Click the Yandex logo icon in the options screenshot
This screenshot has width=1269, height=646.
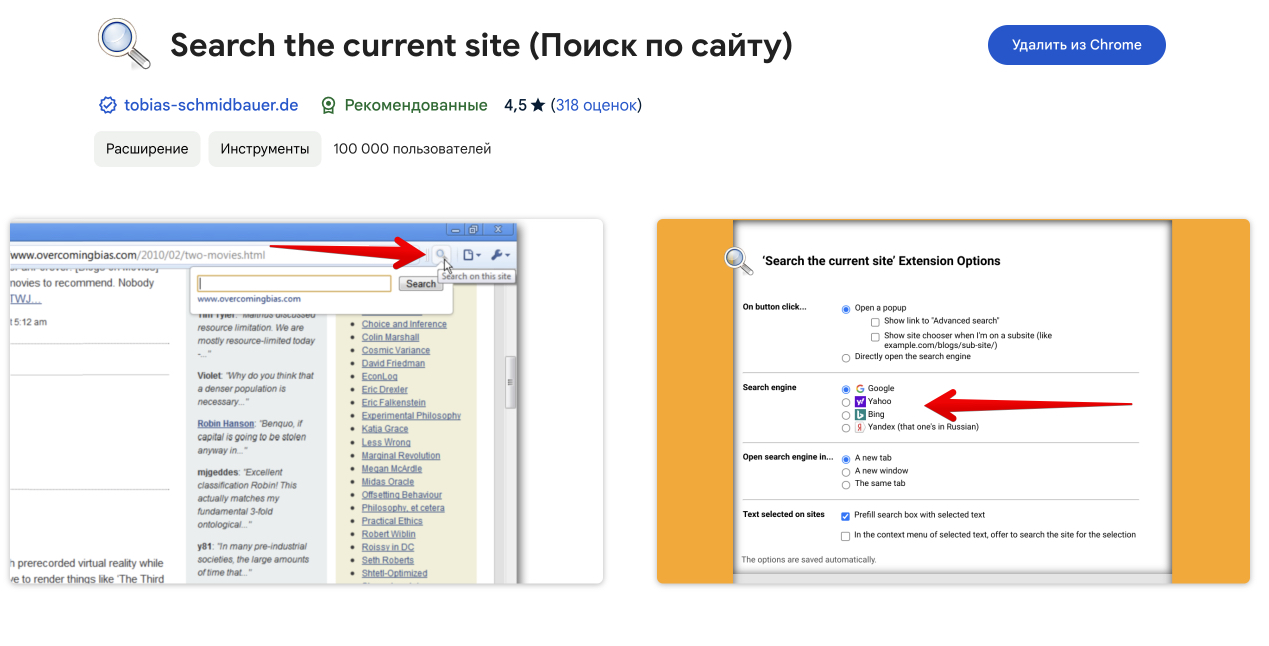coord(860,427)
